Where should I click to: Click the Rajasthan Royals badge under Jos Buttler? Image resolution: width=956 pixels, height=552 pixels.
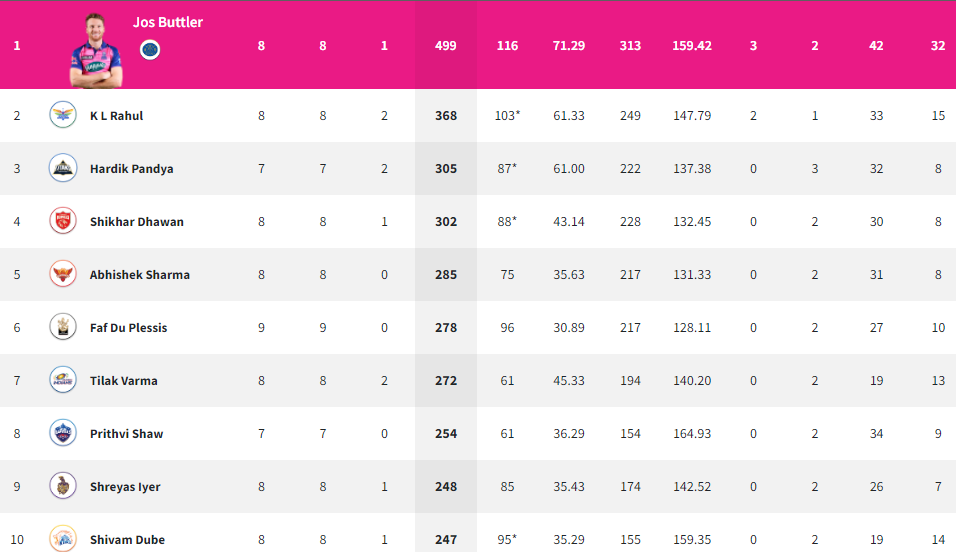click(x=150, y=49)
